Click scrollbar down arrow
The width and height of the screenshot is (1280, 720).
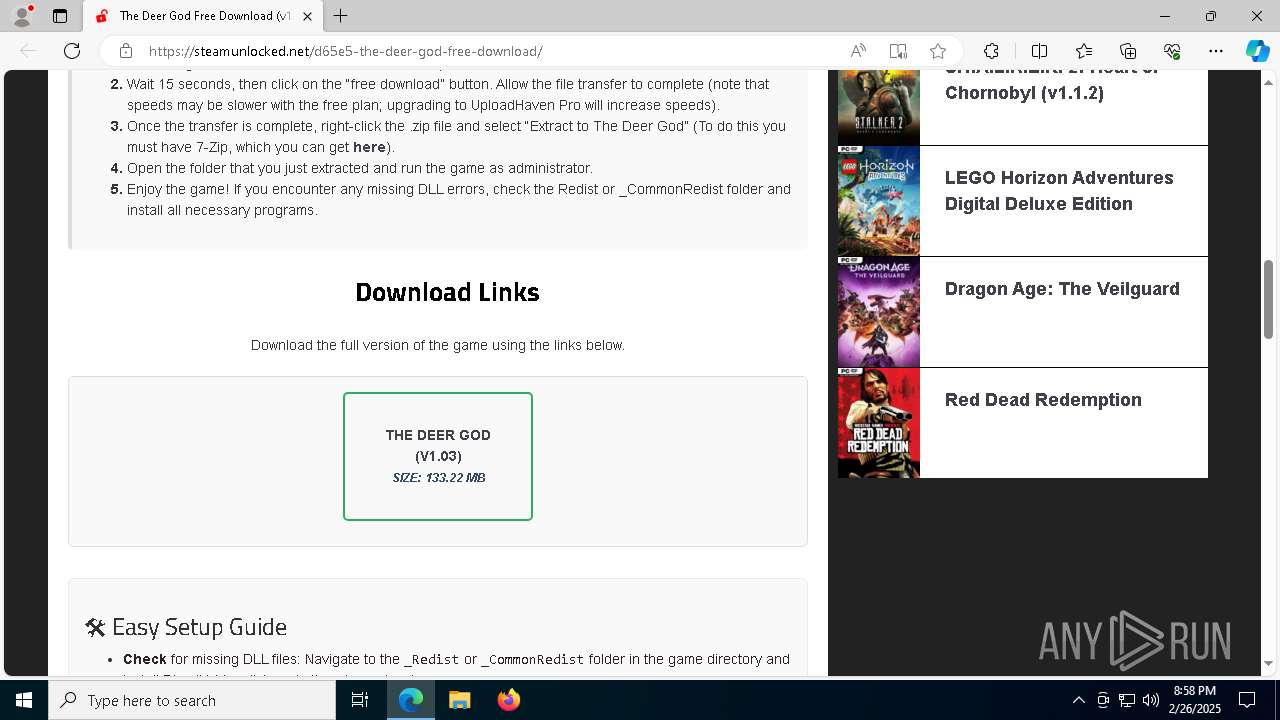tap(1269, 663)
